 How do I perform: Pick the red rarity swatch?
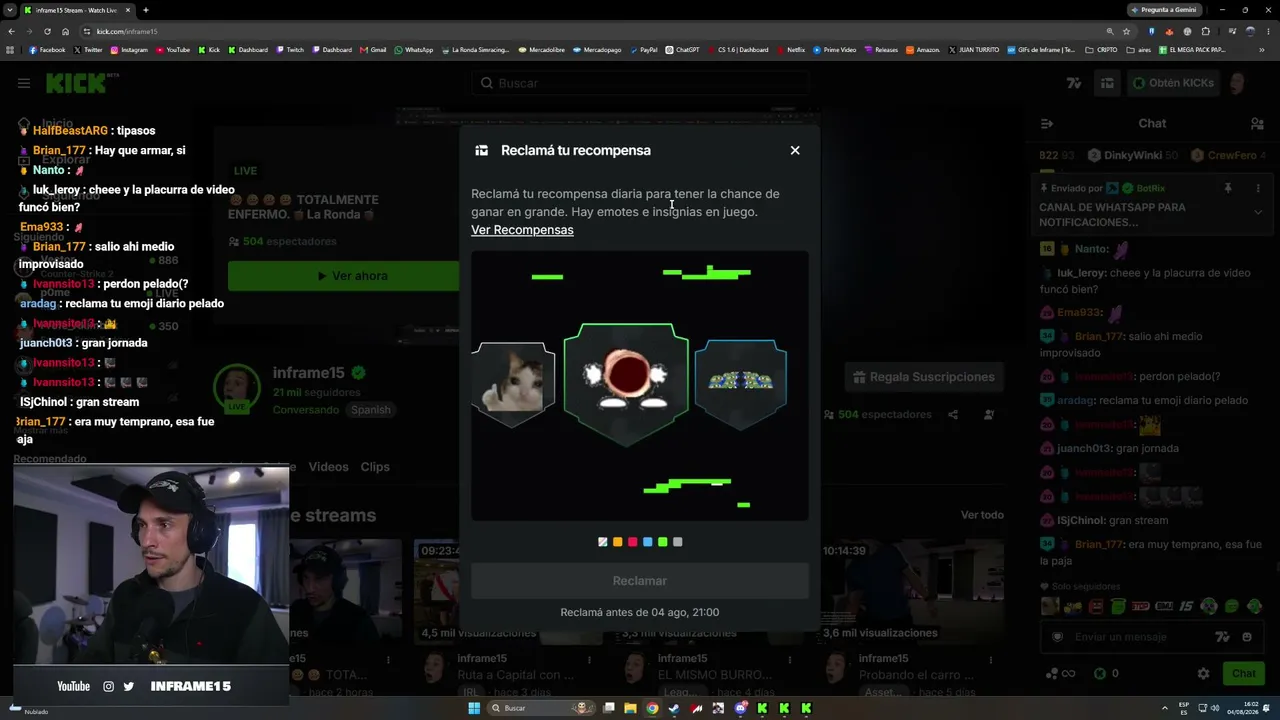click(x=632, y=542)
